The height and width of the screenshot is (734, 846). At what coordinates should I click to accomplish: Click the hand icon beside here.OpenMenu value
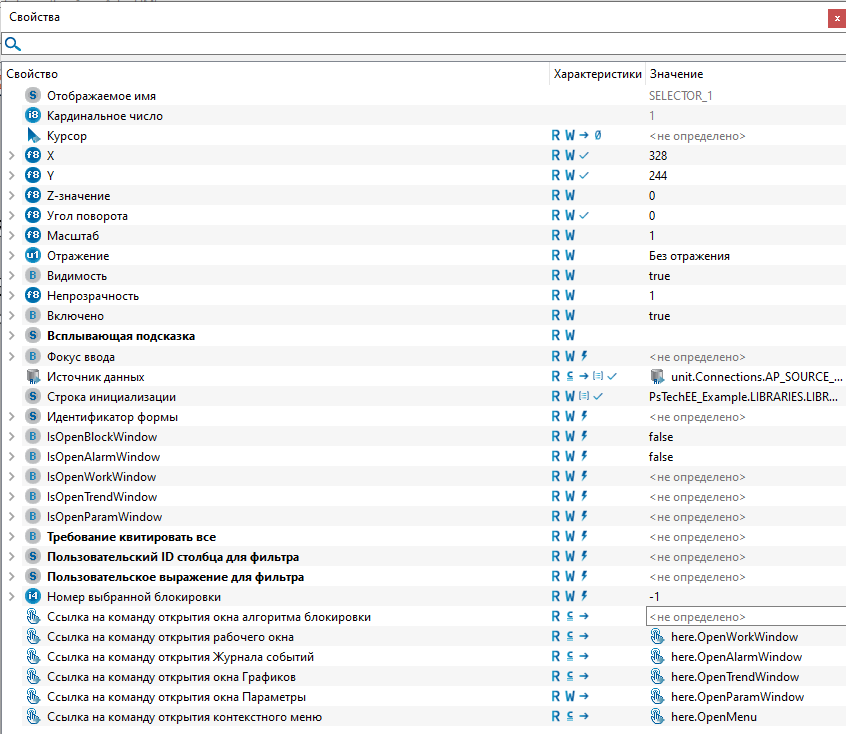[x=657, y=717]
